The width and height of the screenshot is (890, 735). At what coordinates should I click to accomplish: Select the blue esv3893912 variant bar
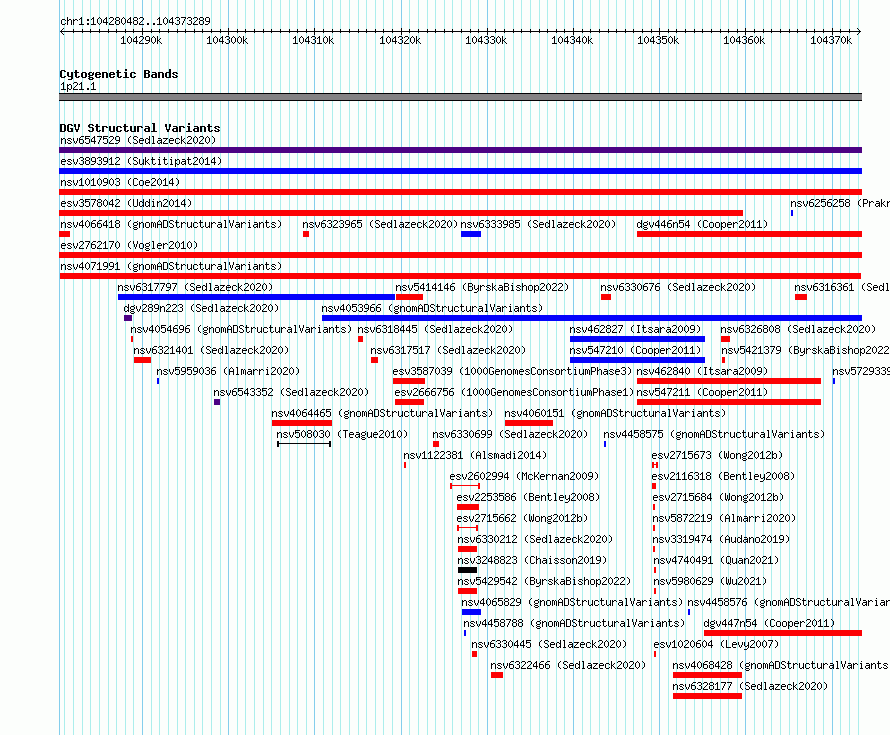tap(460, 171)
